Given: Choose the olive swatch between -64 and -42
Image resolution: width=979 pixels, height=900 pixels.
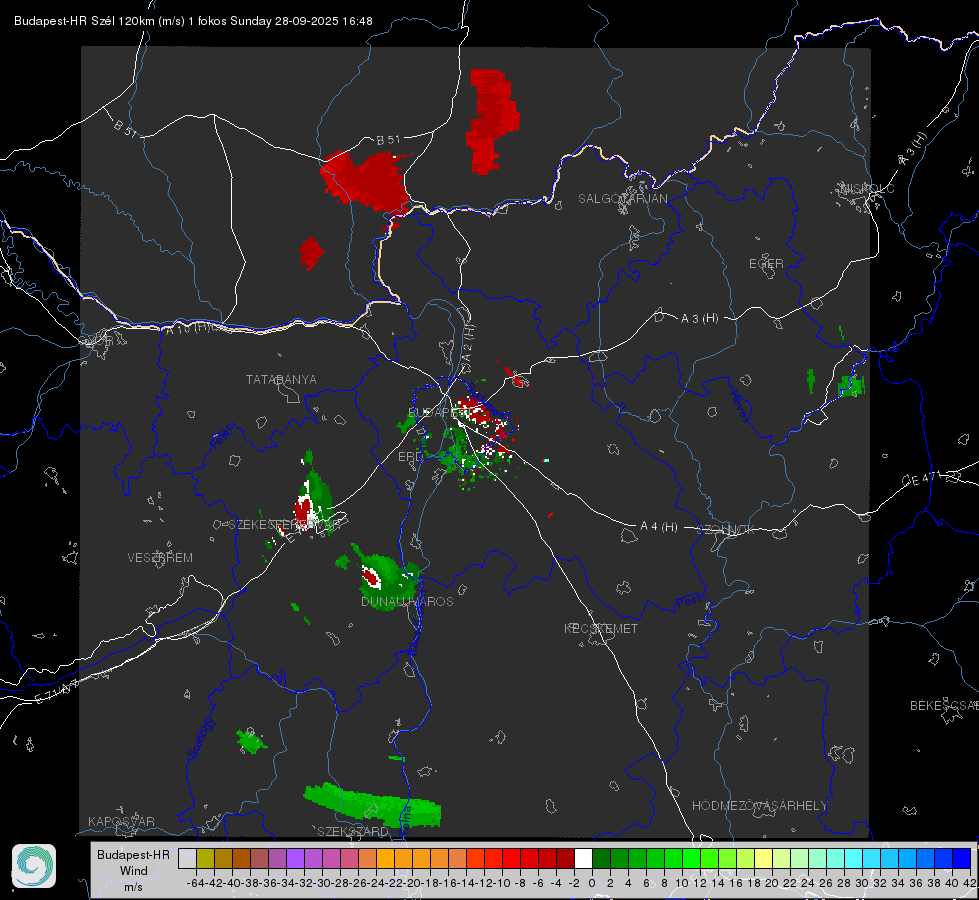Looking at the screenshot, I should 205,858.
